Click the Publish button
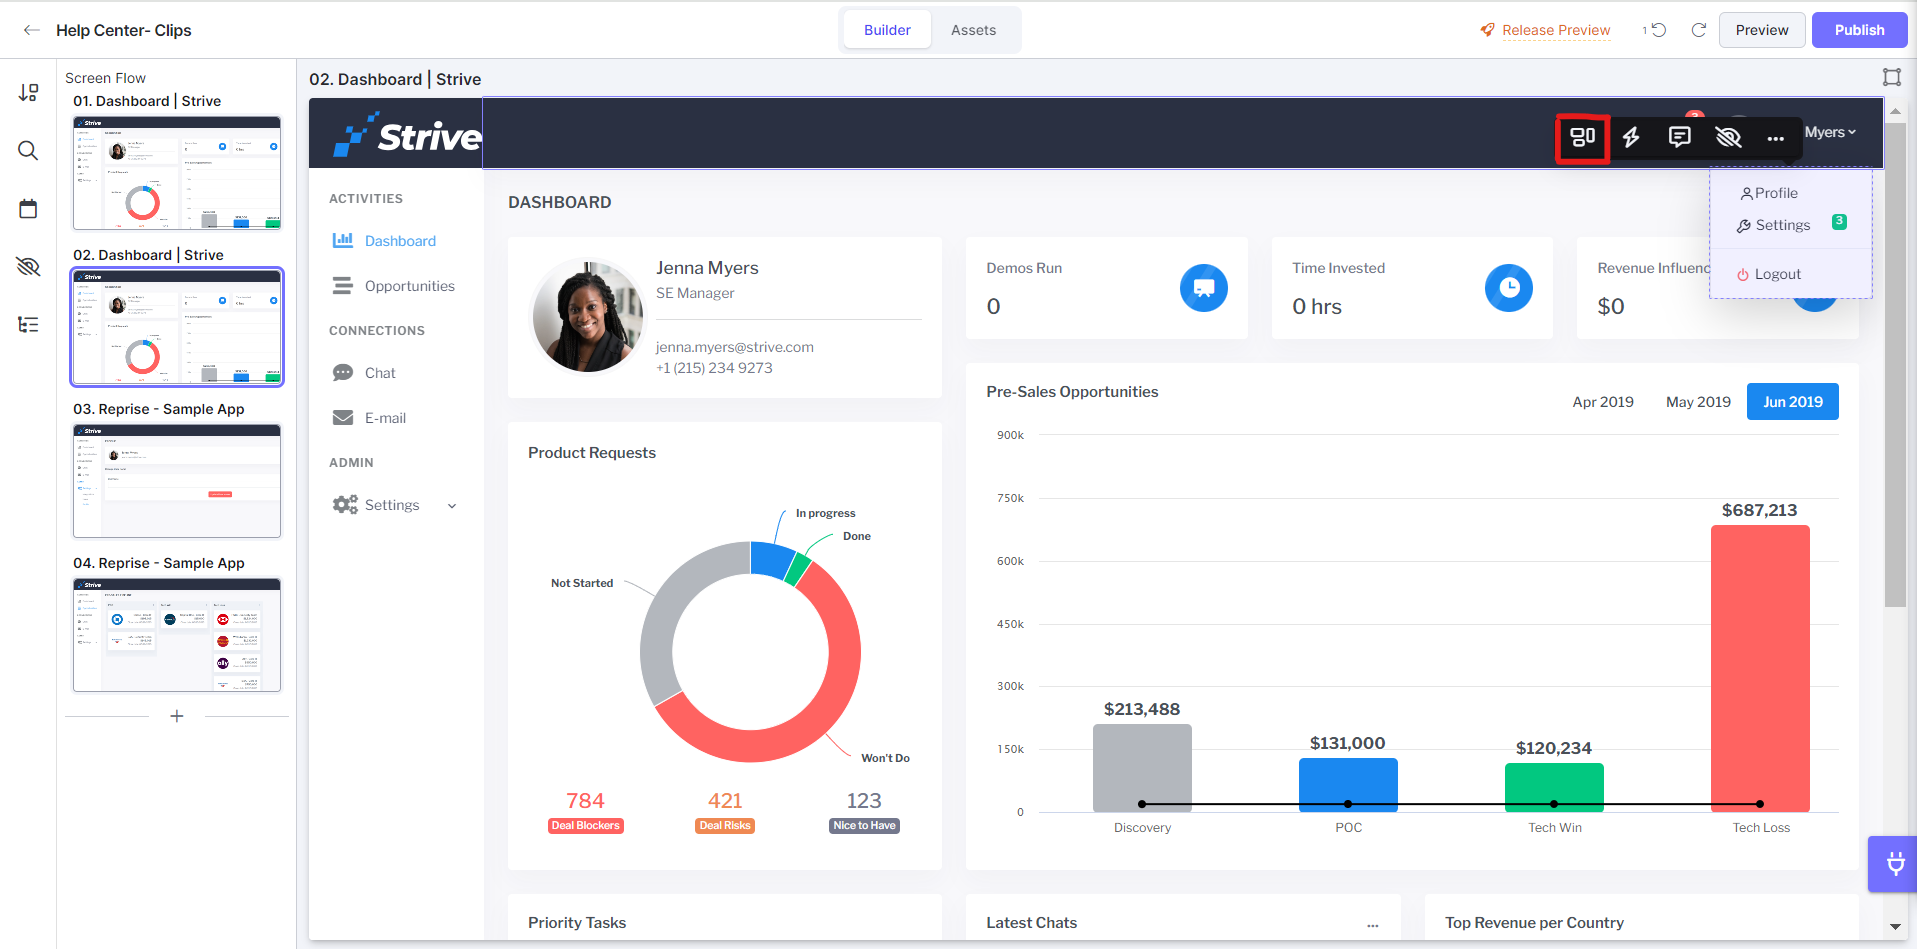Screen dimensions: 1917x949 coord(1859,30)
